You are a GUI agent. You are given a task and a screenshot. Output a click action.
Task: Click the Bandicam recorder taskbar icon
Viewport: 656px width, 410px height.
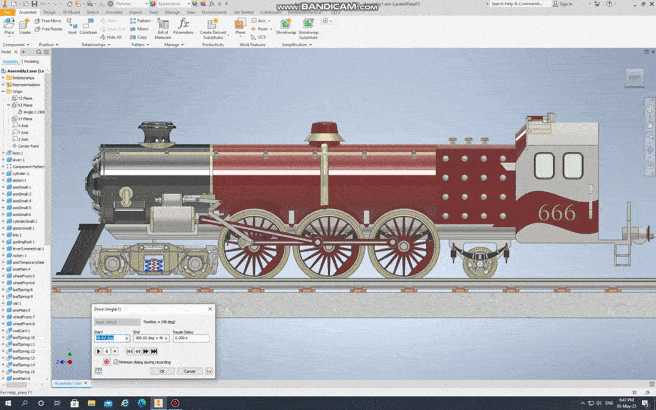pyautogui.click(x=175, y=403)
